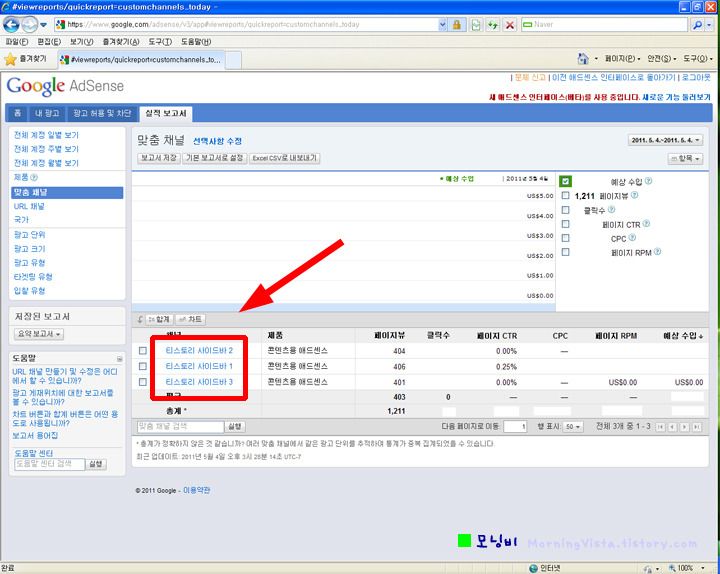
Task: Click the help icon next to 제품
Action: (34, 178)
